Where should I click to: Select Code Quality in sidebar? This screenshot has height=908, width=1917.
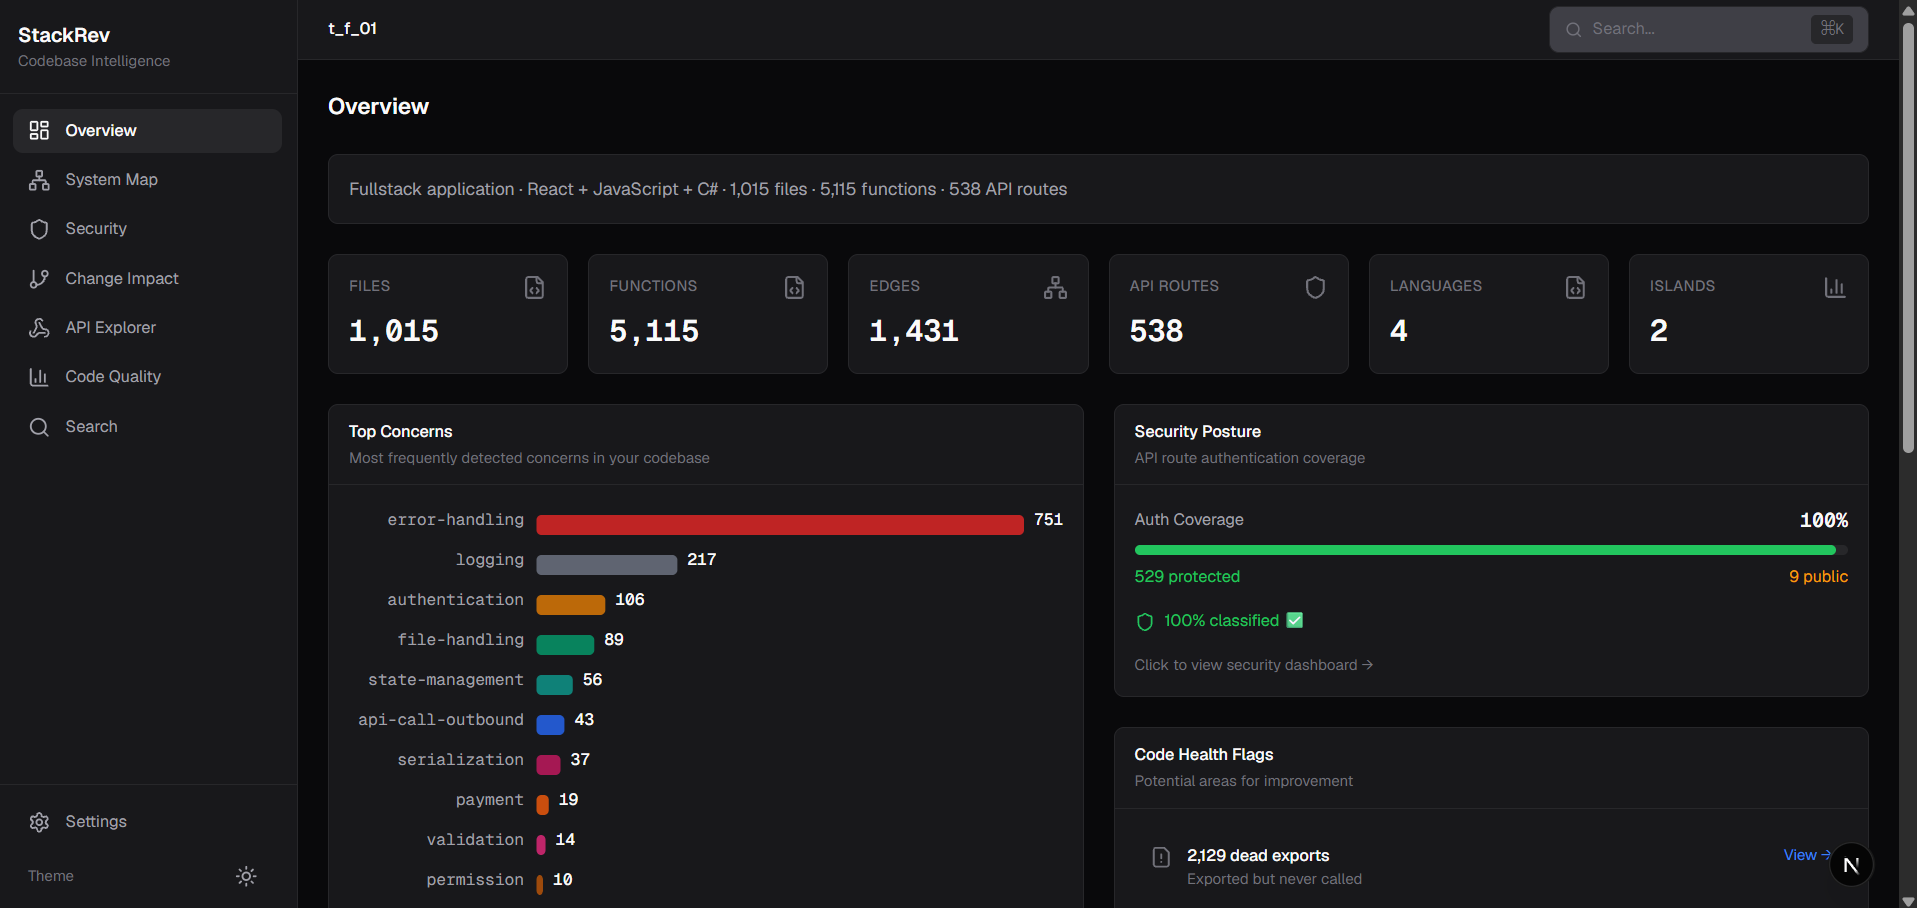point(147,377)
